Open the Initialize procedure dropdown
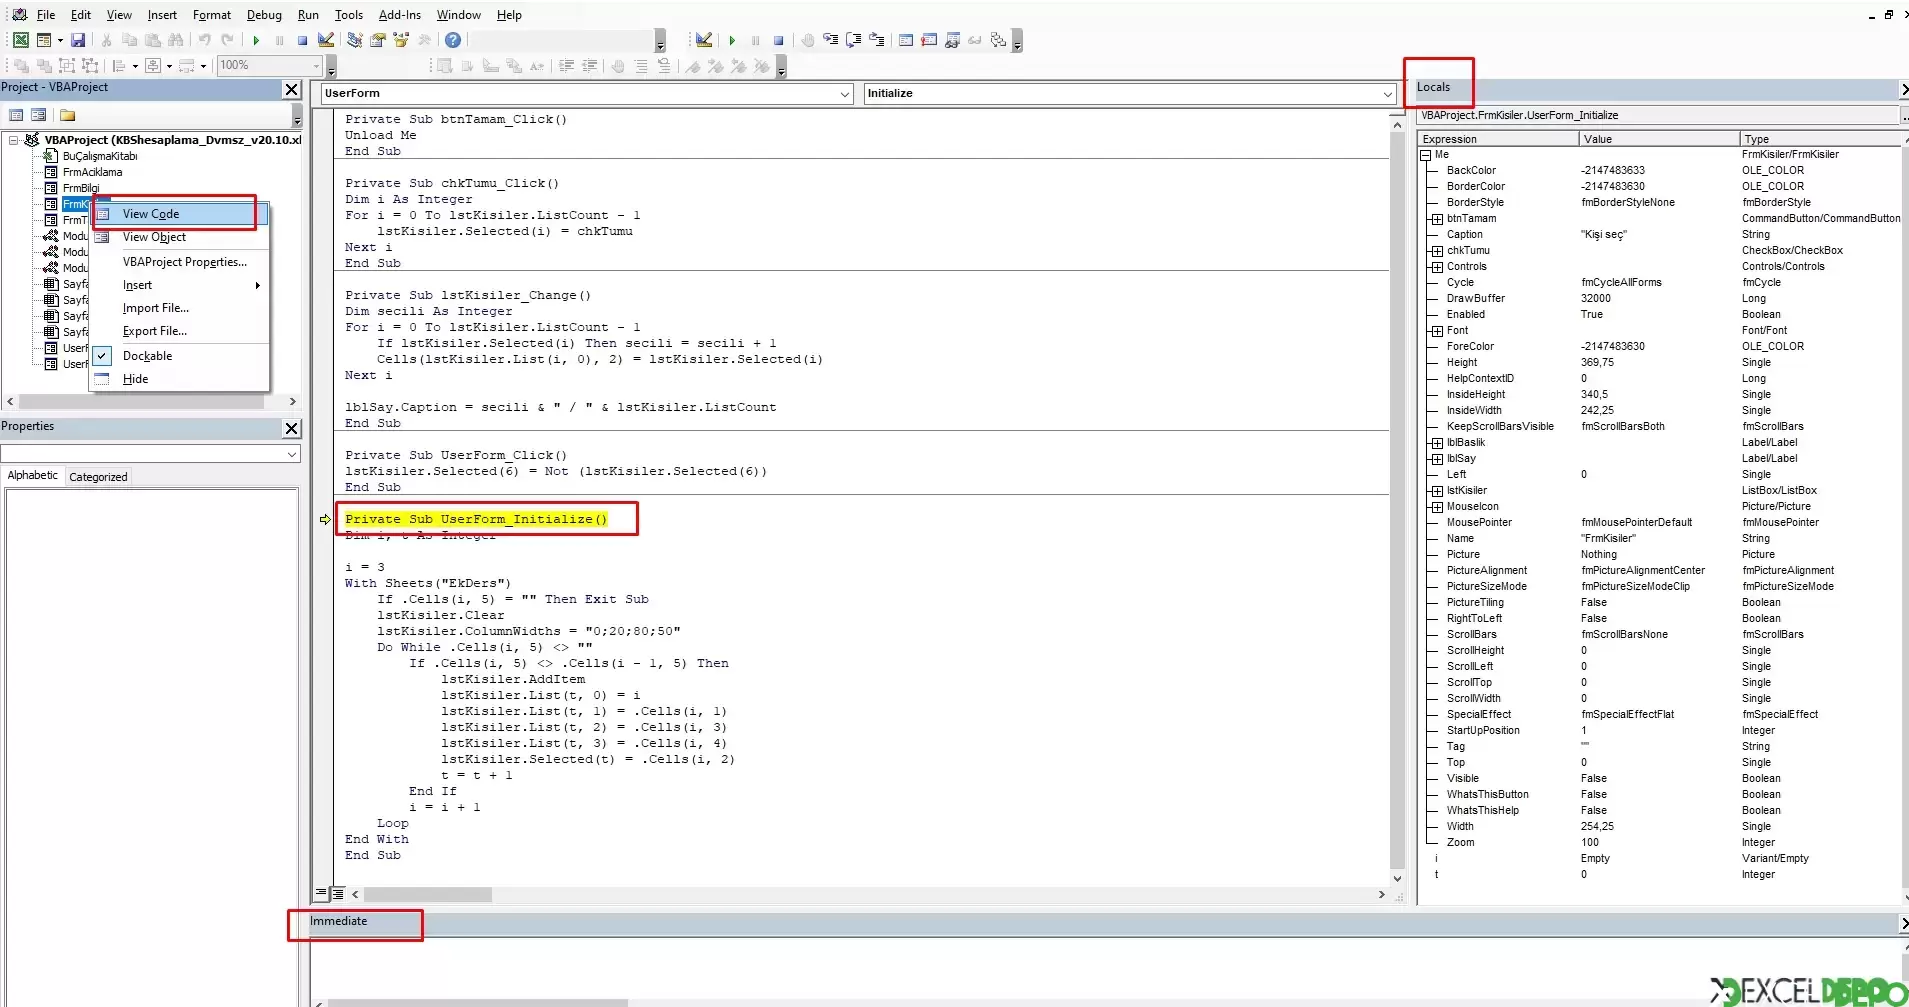Image resolution: width=1909 pixels, height=1007 pixels. (1388, 94)
